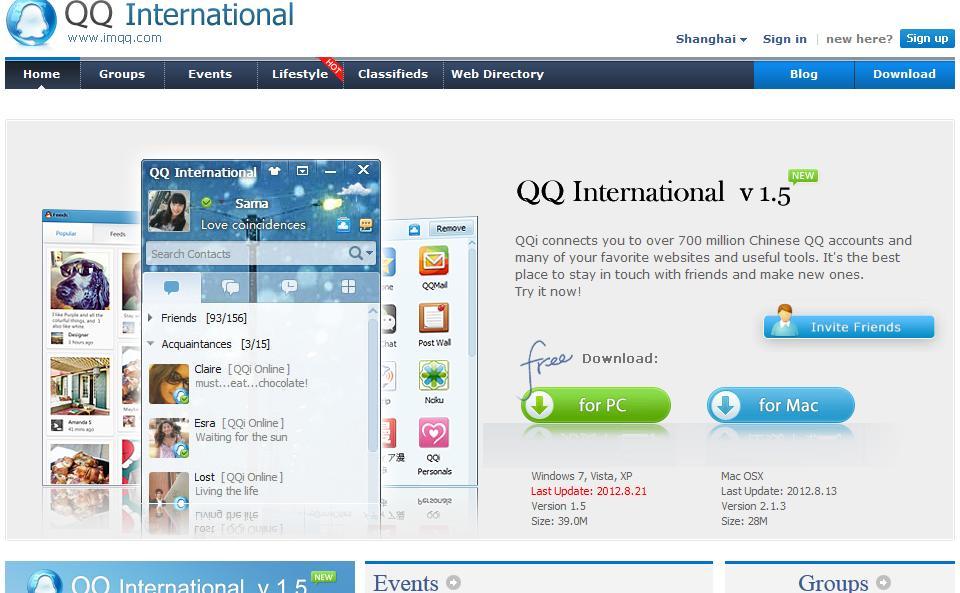
Task: Click the Invite Friends button
Action: pyautogui.click(x=849, y=327)
